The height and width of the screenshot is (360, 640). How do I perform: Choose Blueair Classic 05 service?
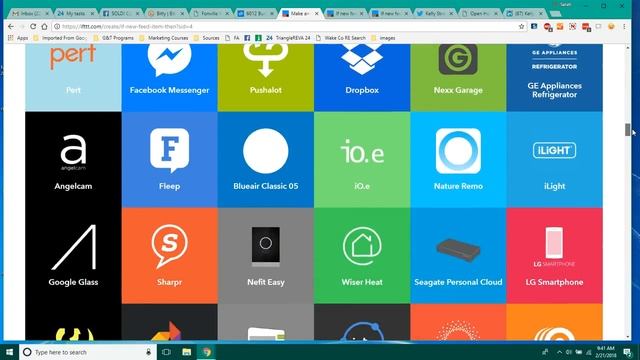(x=266, y=160)
